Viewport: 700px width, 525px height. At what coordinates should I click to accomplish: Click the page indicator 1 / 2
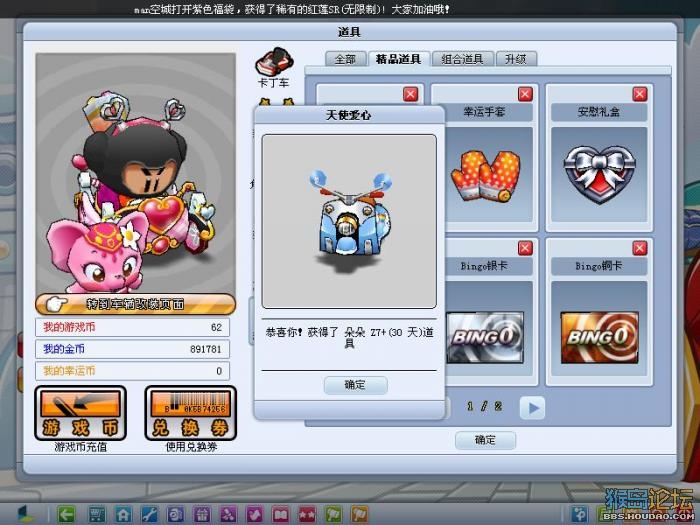click(484, 407)
